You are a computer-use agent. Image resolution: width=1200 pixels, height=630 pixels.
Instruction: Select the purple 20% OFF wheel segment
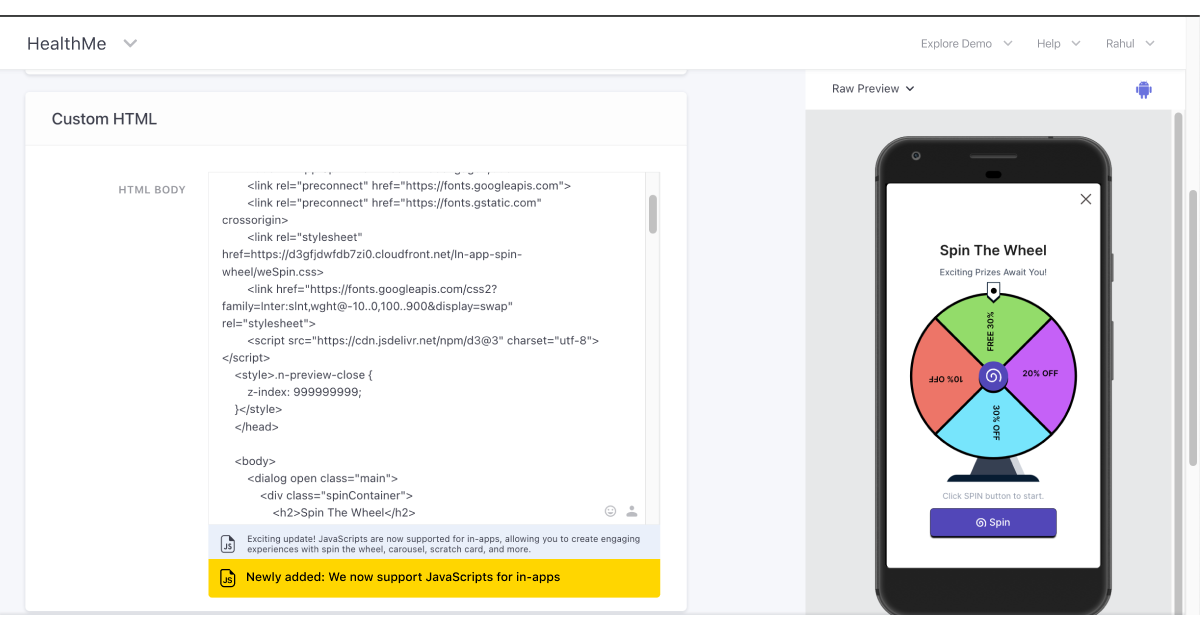point(1040,373)
